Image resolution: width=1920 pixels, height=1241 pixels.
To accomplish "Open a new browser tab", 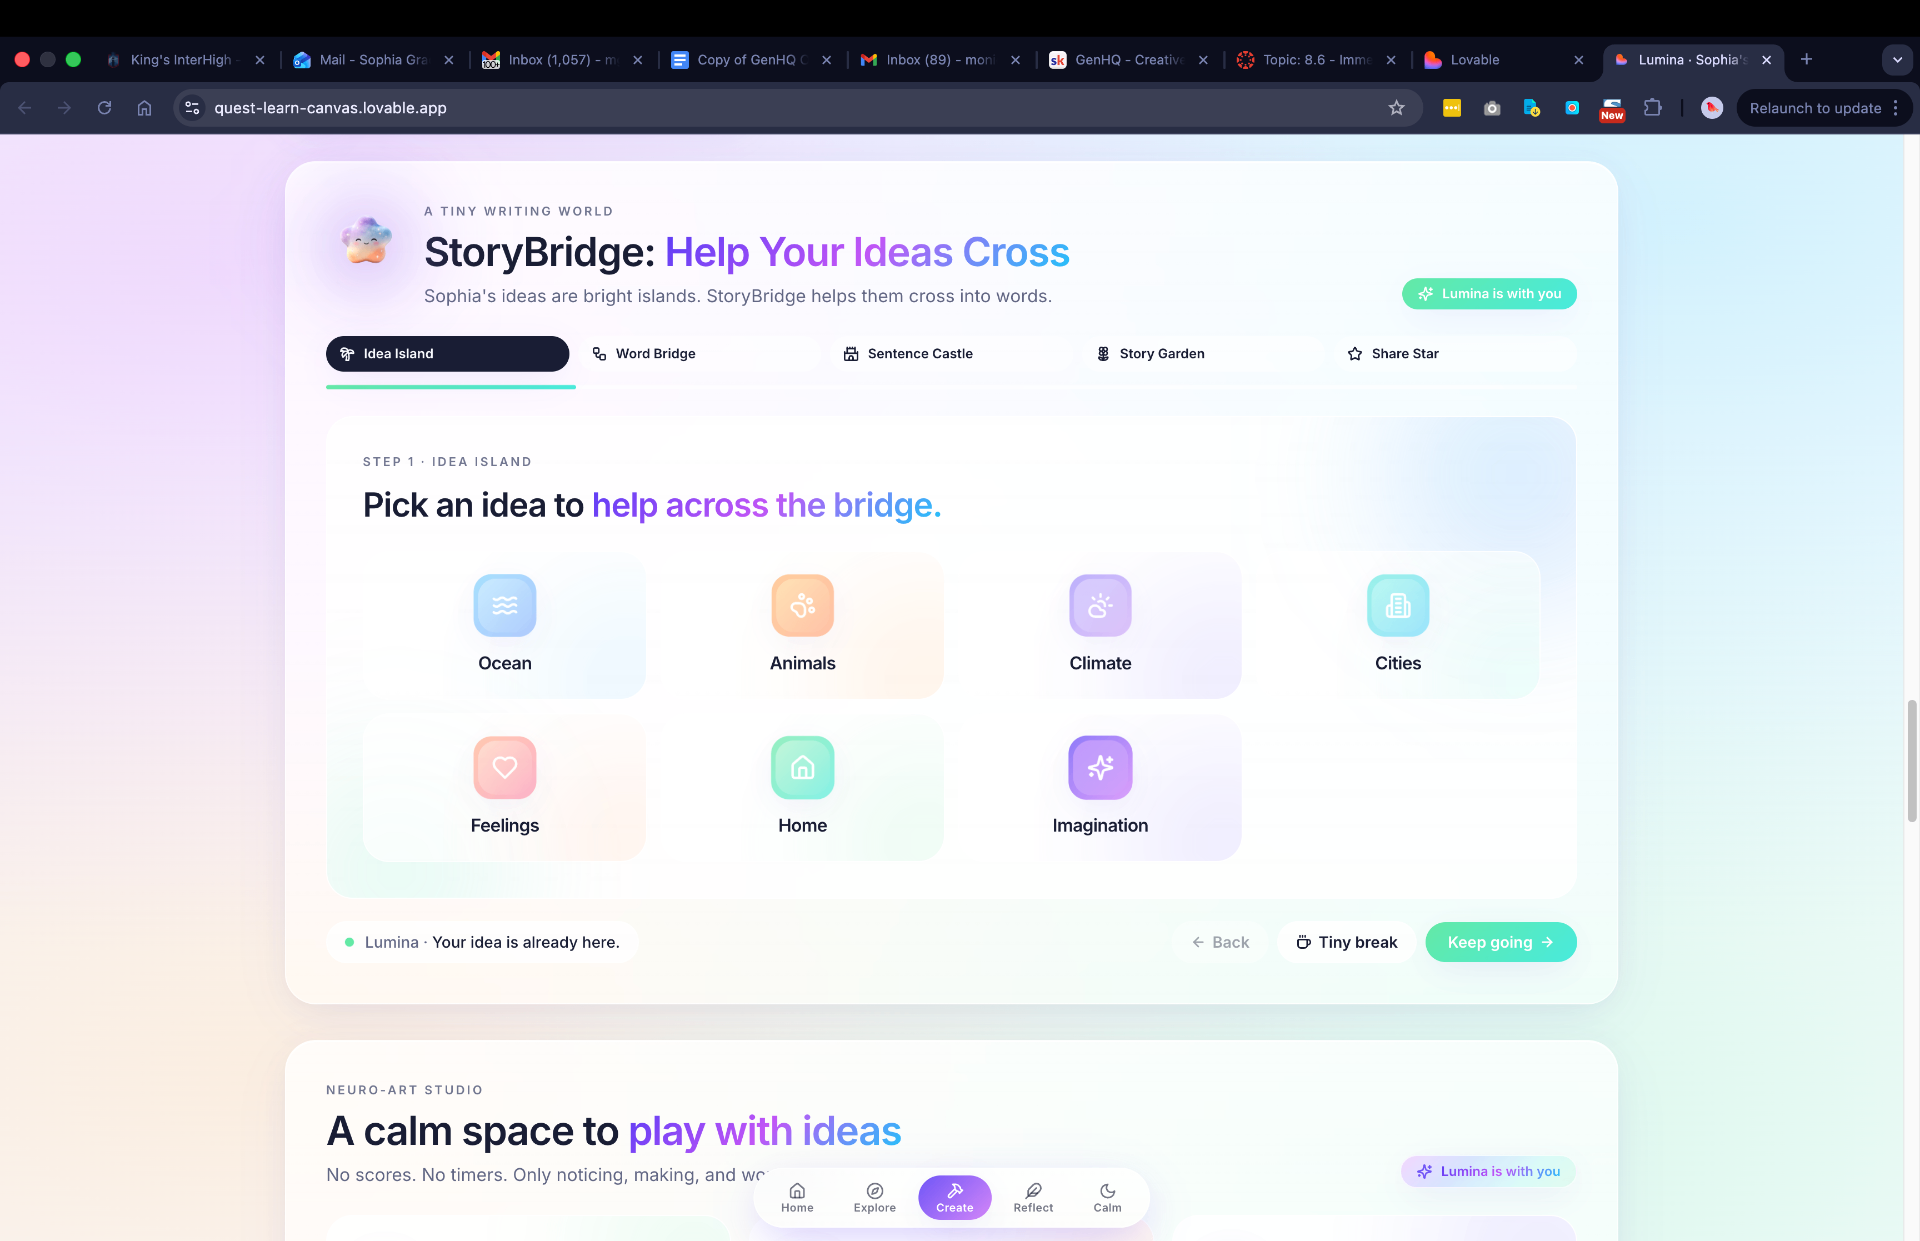I will pos(1806,60).
